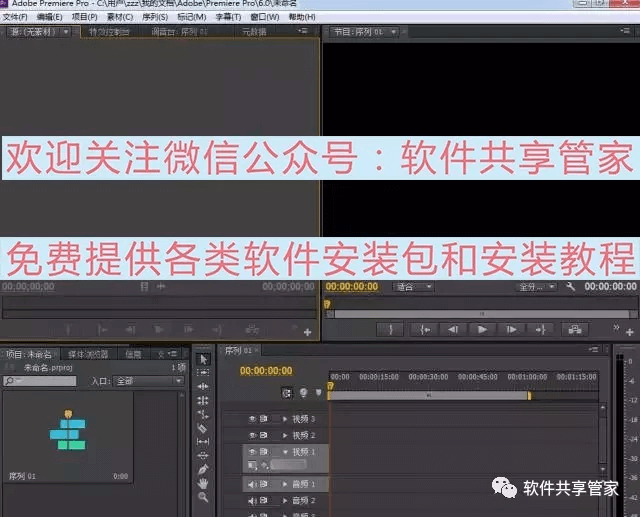Open 标记(M) menu
The width and height of the screenshot is (640, 517).
point(191,17)
